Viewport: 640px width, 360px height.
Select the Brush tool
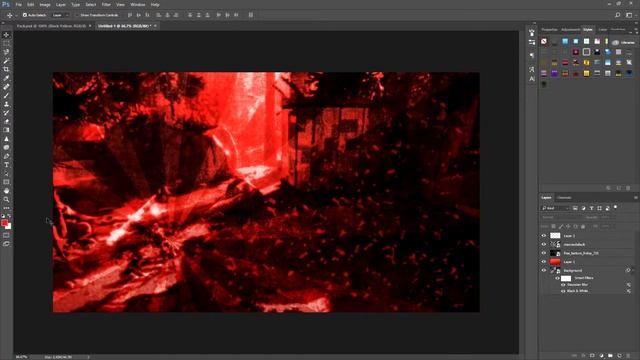click(x=6, y=95)
